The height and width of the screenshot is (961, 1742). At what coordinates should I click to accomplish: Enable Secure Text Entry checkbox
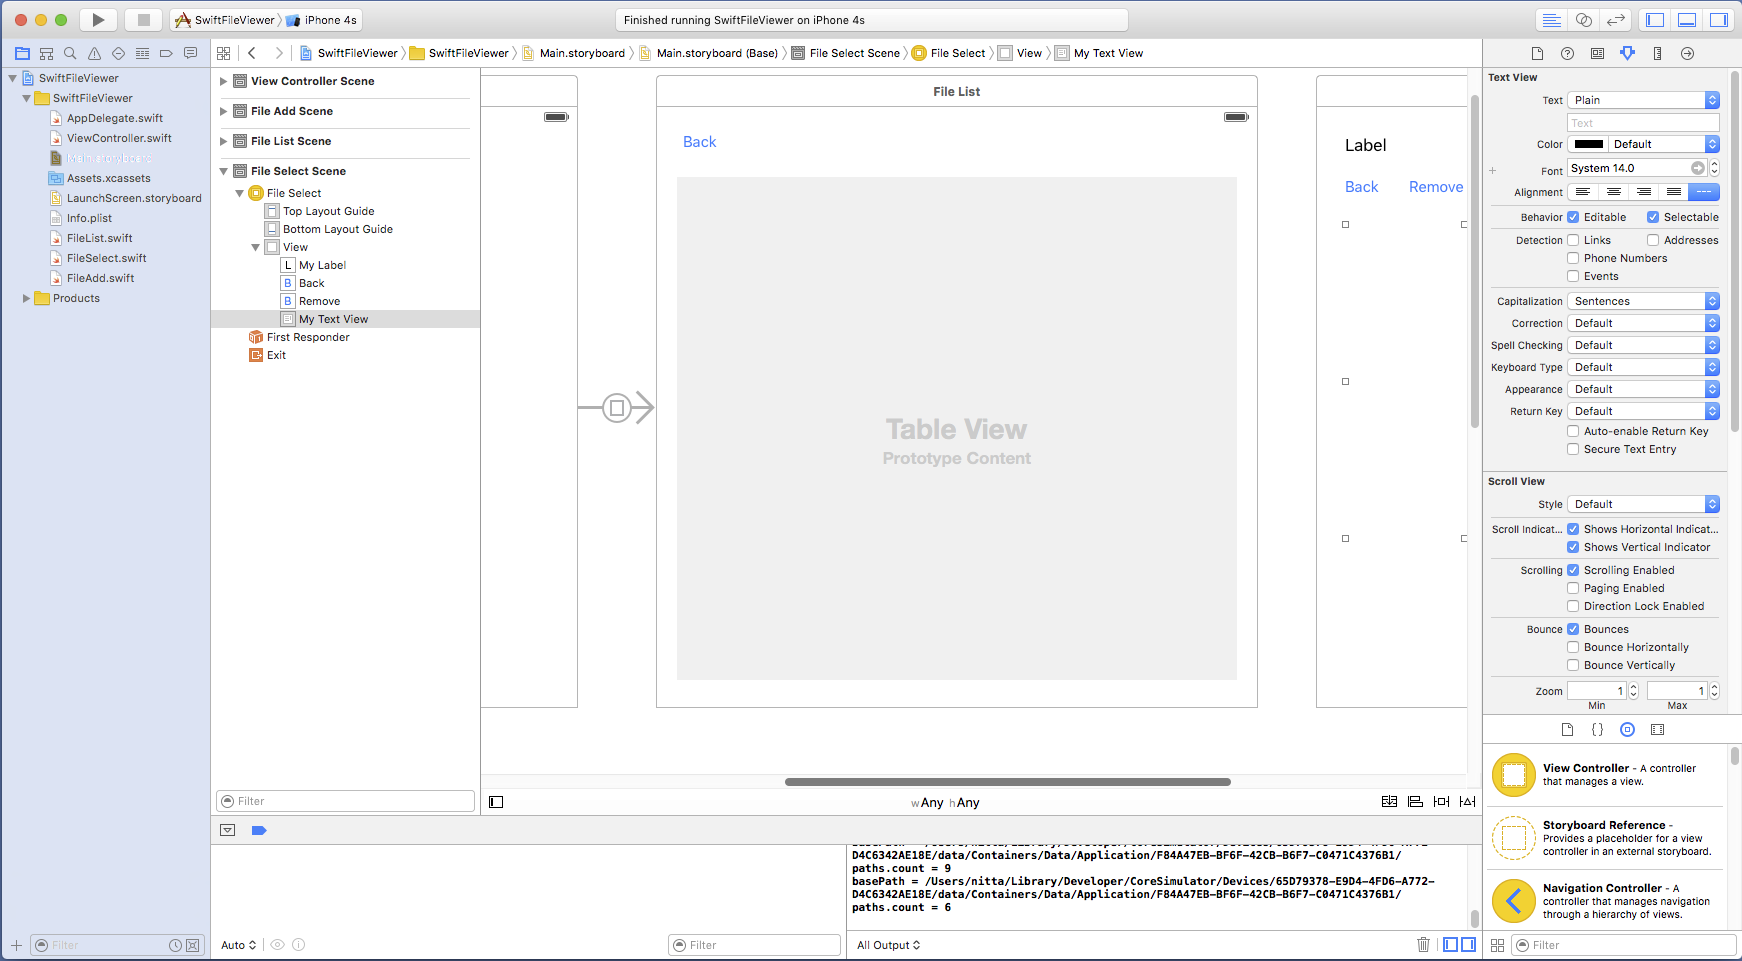pyautogui.click(x=1573, y=449)
